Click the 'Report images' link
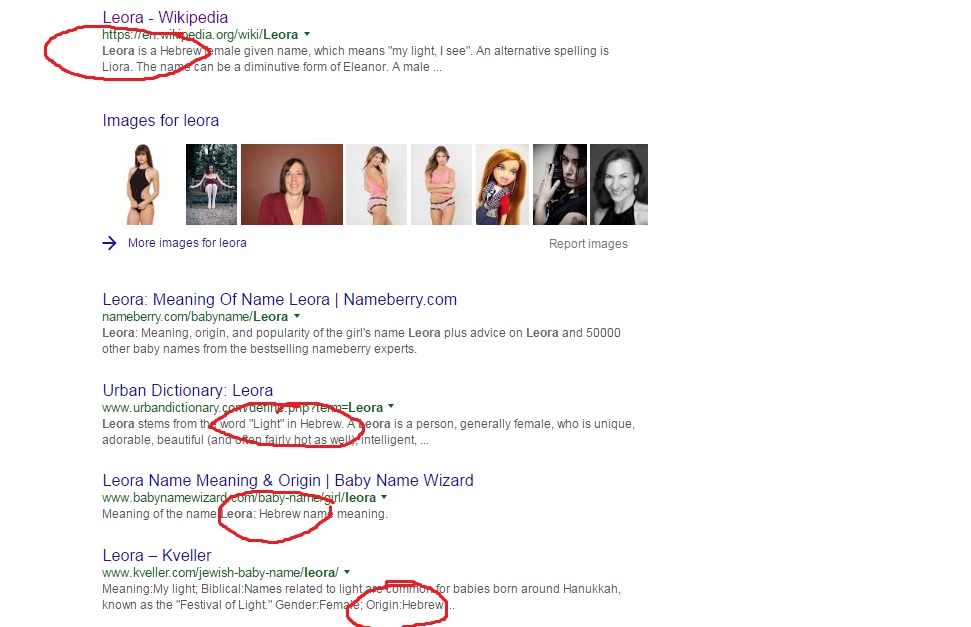The image size is (971, 627). [588, 244]
